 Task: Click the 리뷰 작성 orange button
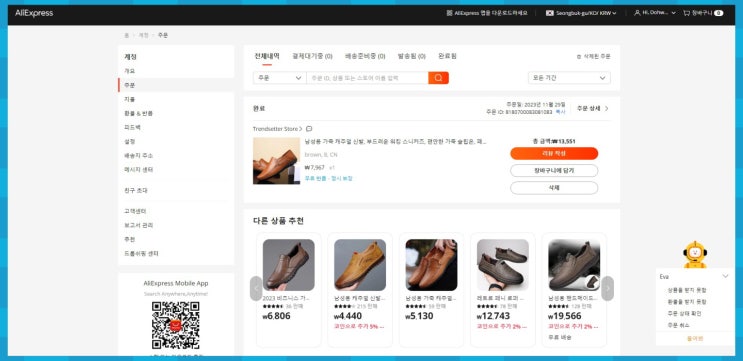(x=554, y=153)
